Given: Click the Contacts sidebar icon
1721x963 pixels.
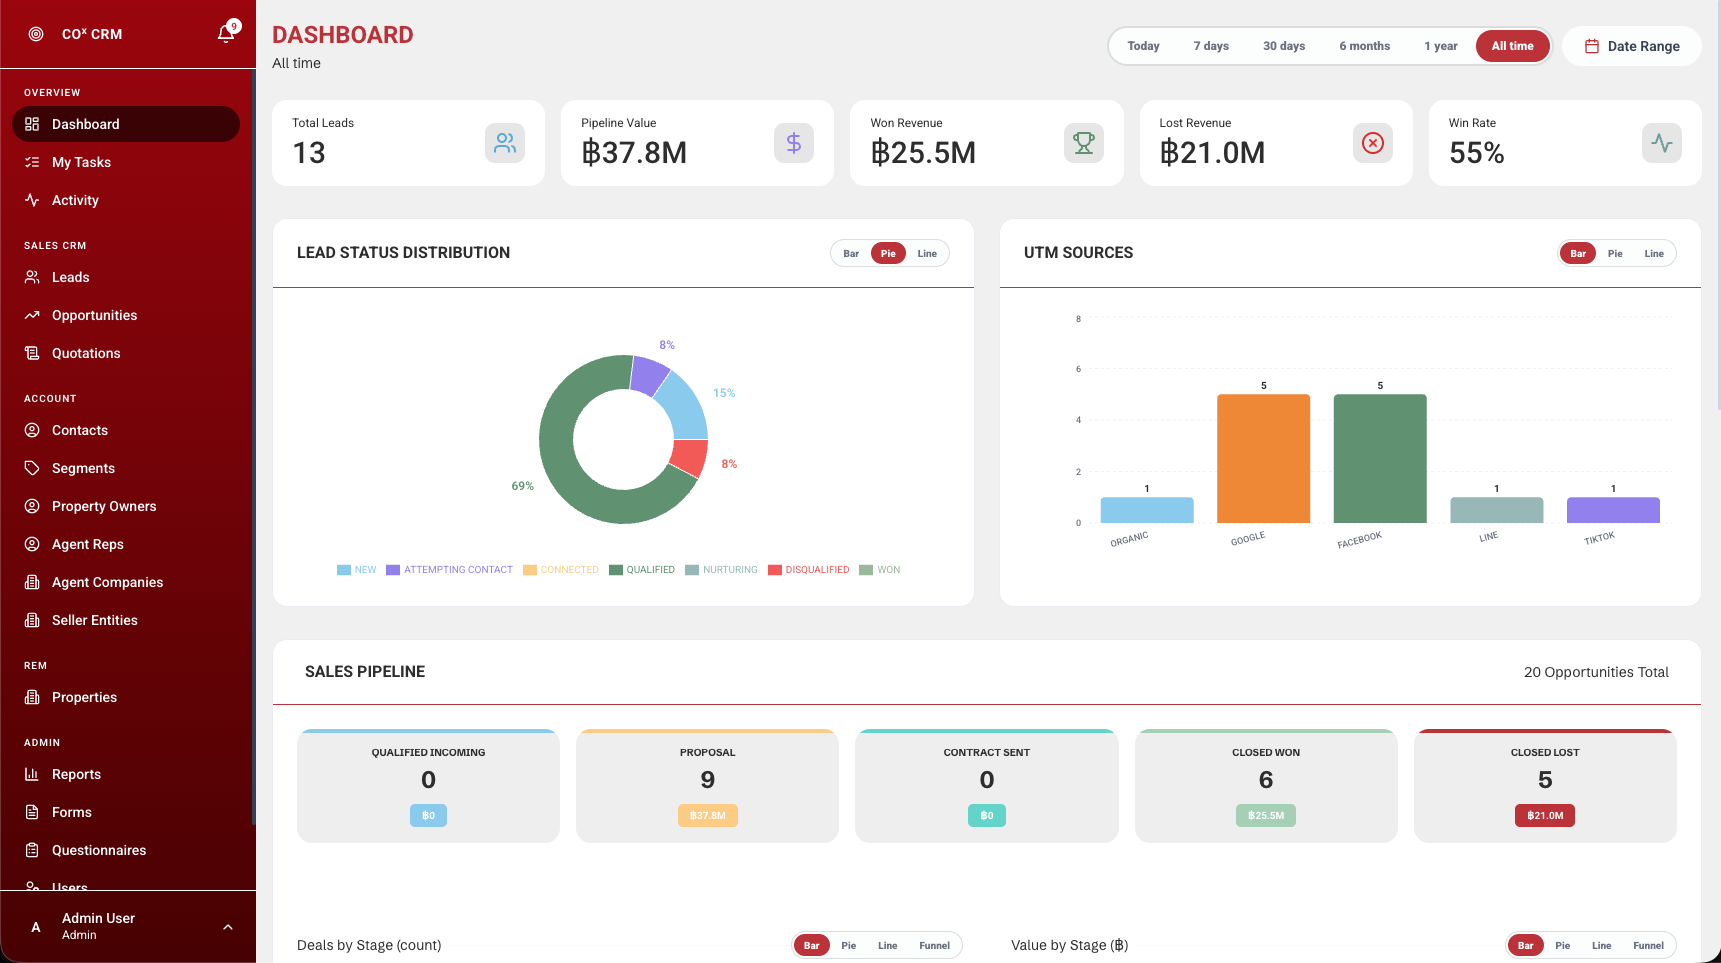Looking at the screenshot, I should 32,430.
